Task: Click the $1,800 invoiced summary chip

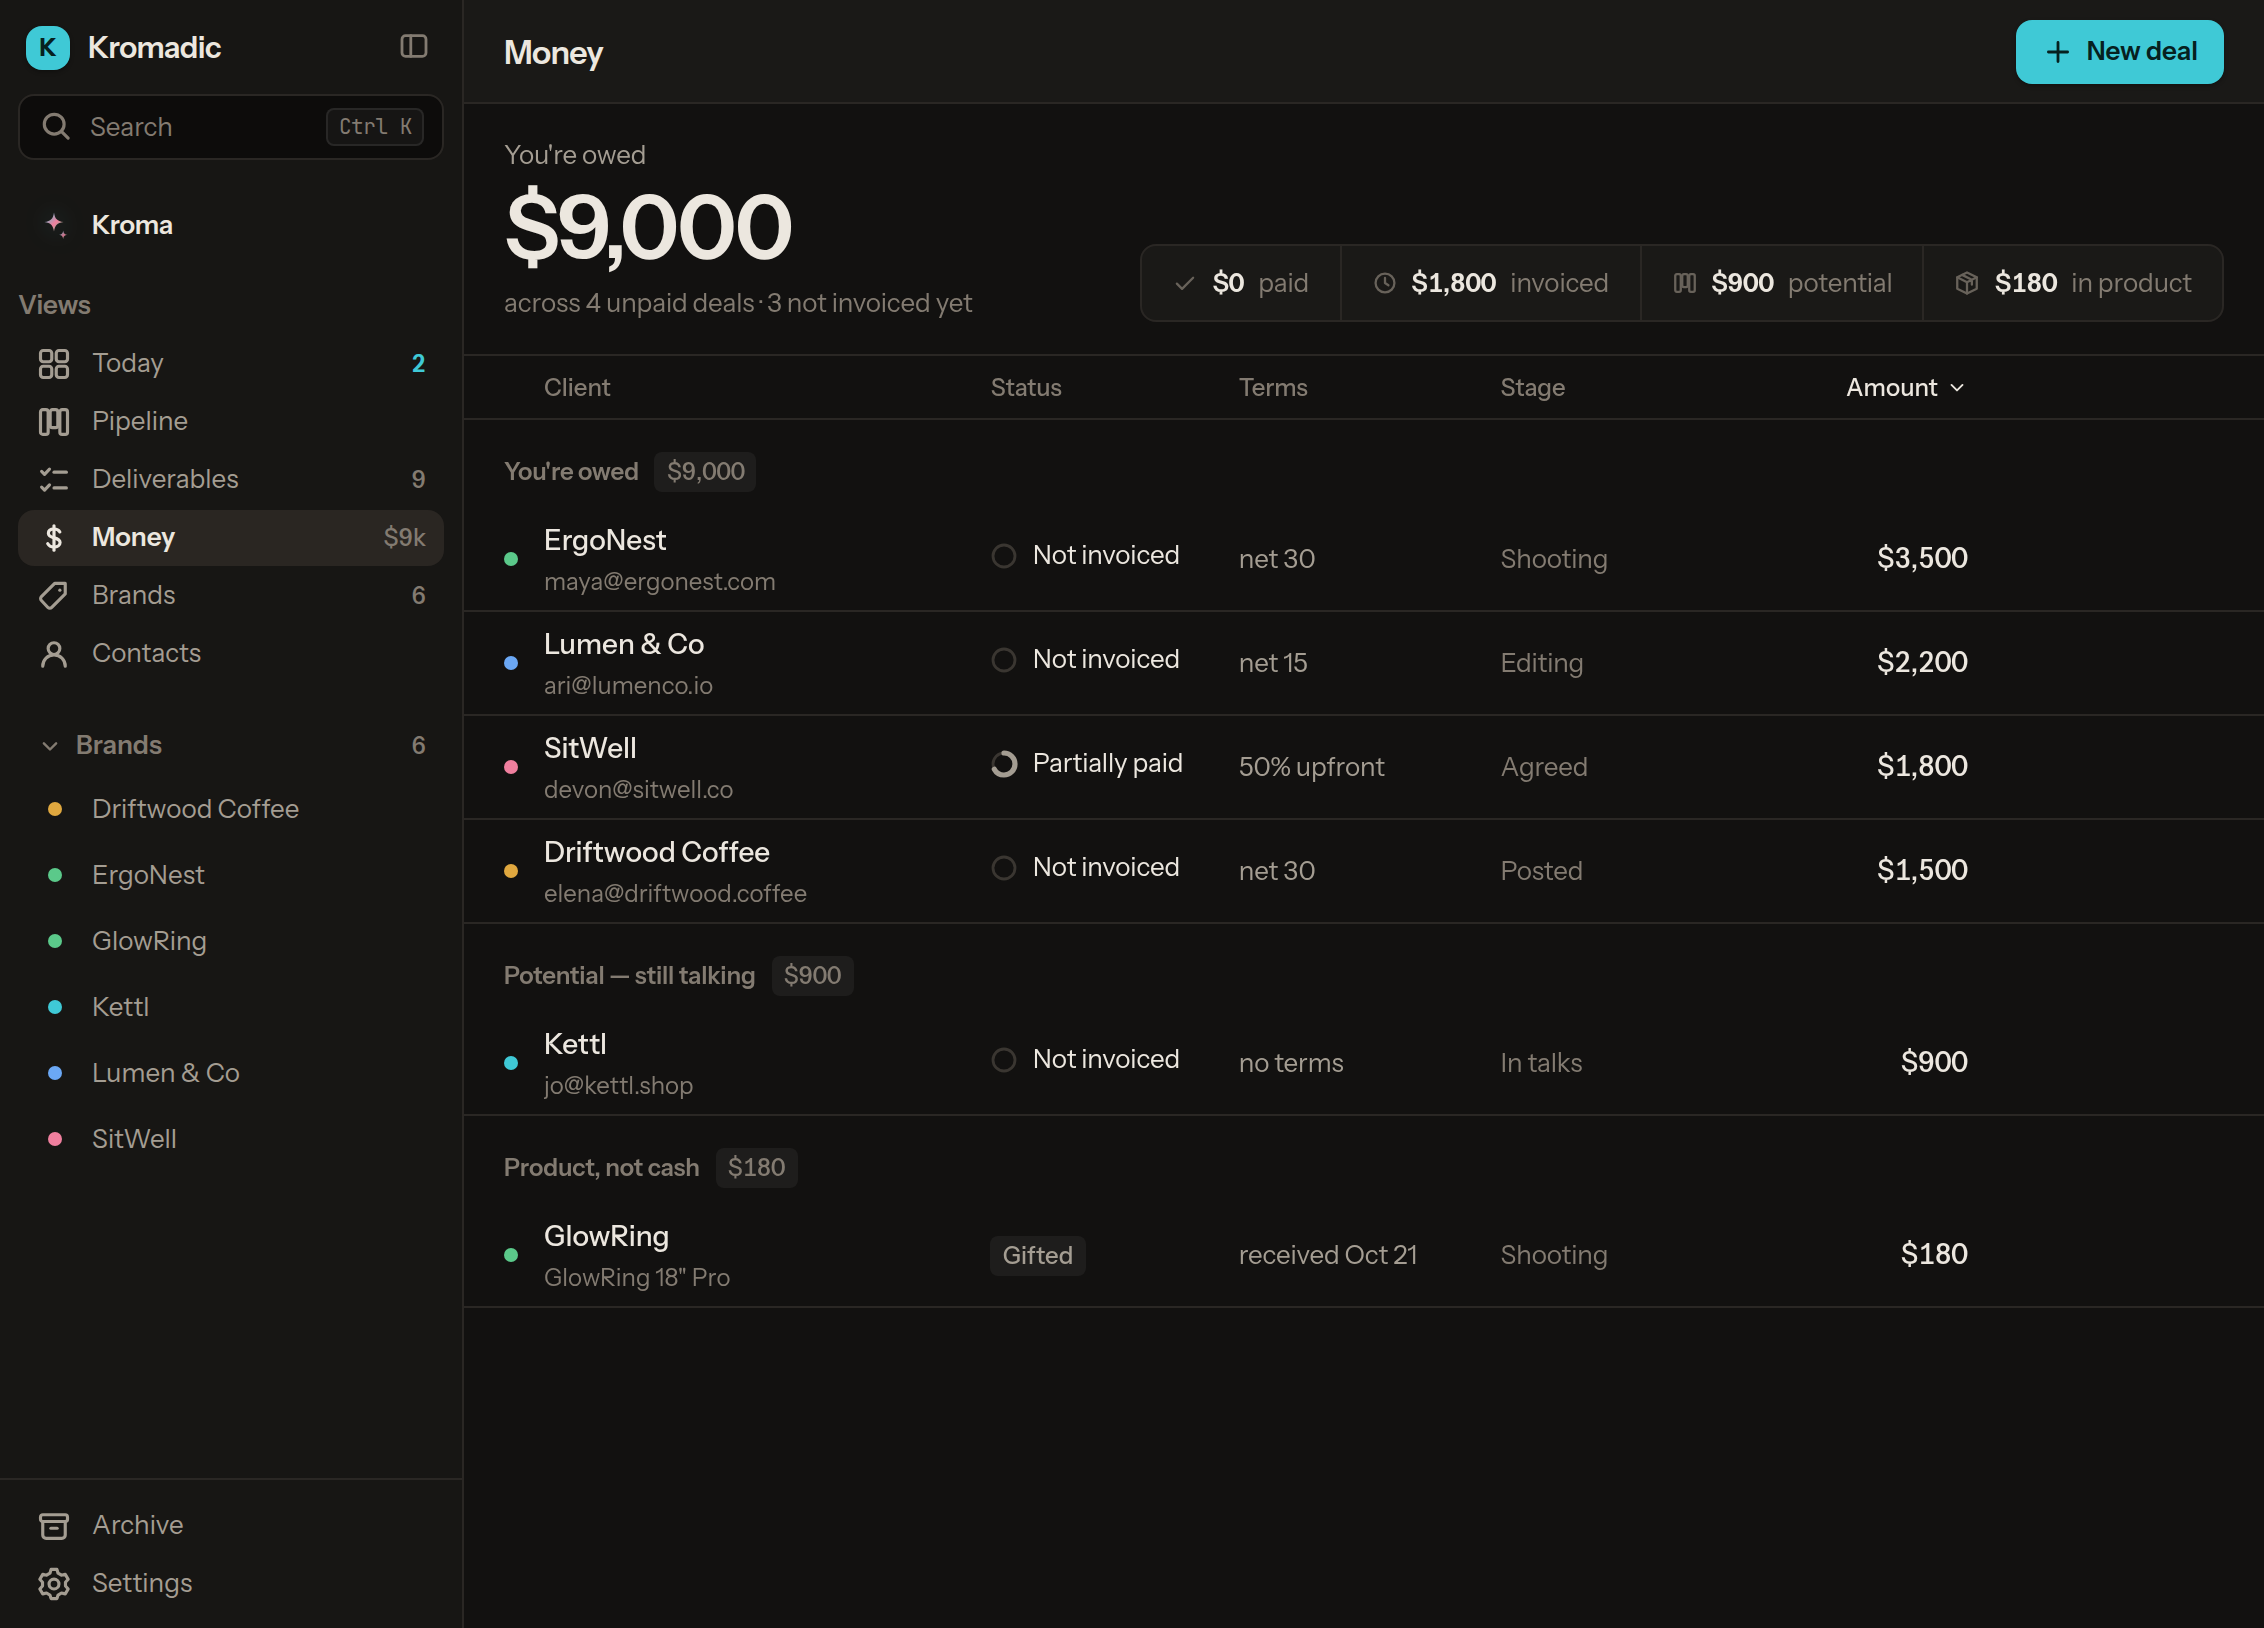Action: click(x=1491, y=283)
